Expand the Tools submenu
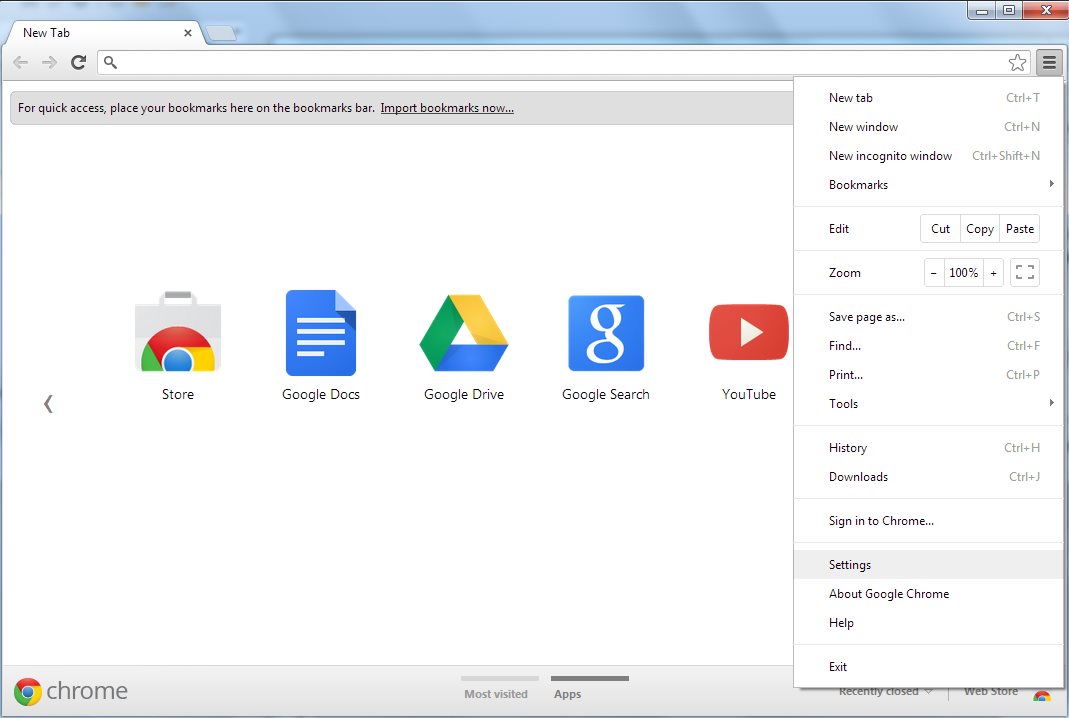This screenshot has width=1069, height=718. click(929, 404)
